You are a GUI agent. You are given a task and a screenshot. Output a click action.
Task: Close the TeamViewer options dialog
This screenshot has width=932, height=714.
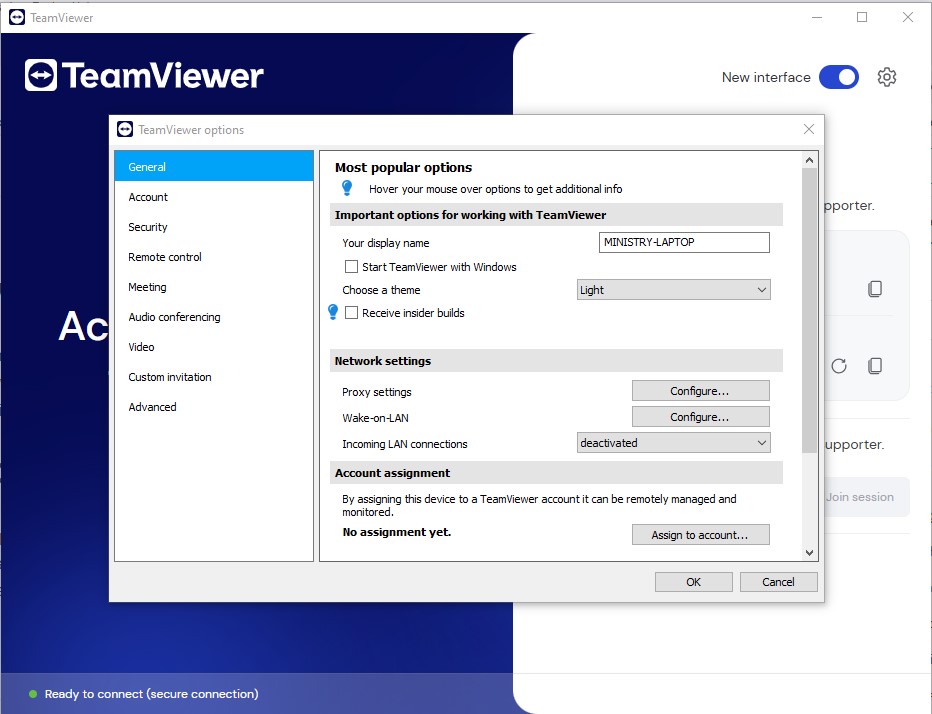(x=808, y=129)
